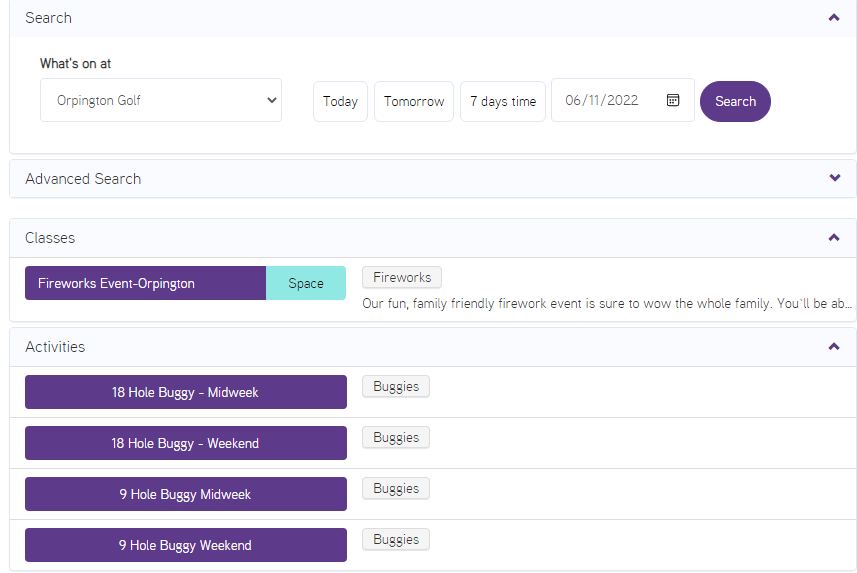Select the Today date shortcut
The image size is (857, 573).
coord(340,101)
